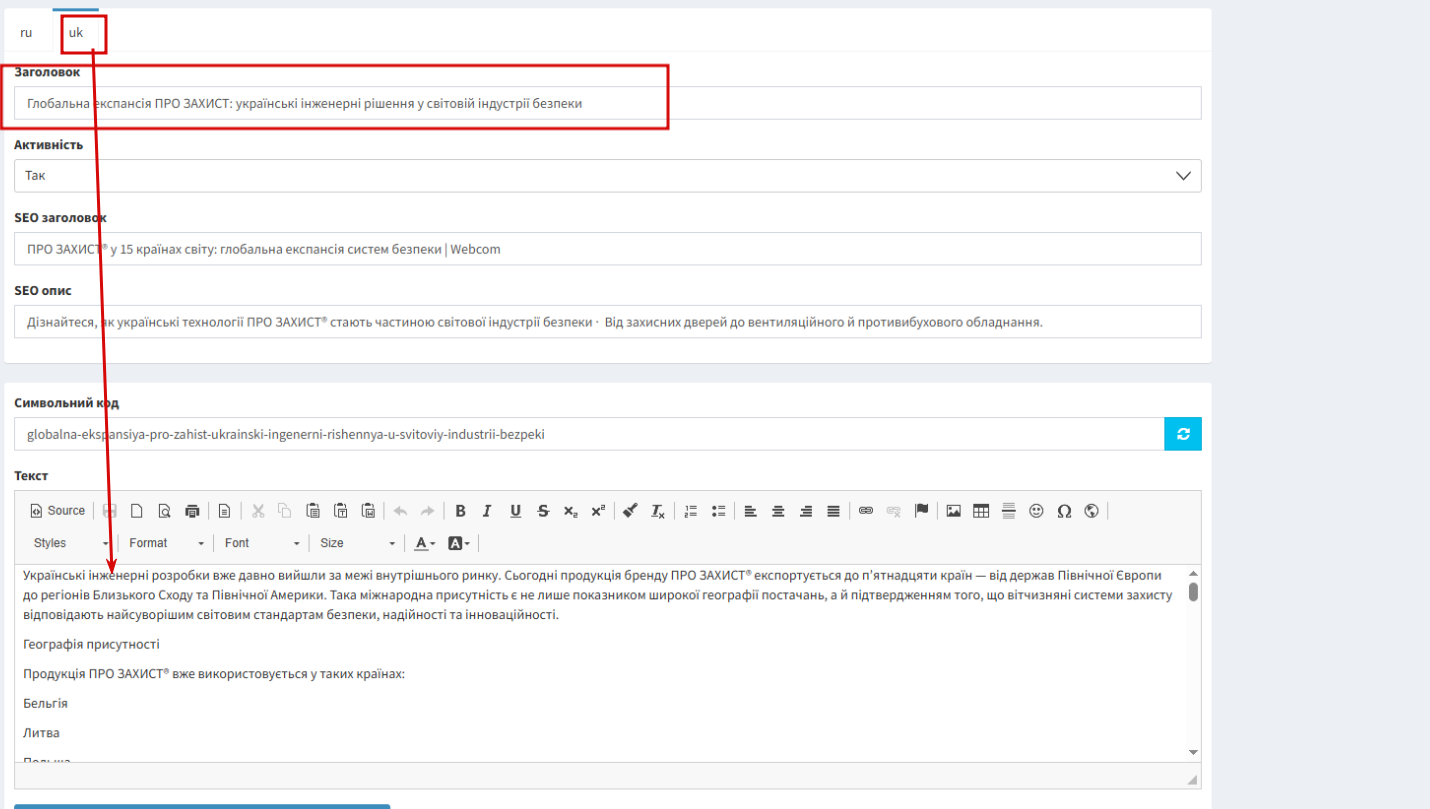Toggle Underline formatting
Screen dimensions: 1430x809
pos(515,511)
